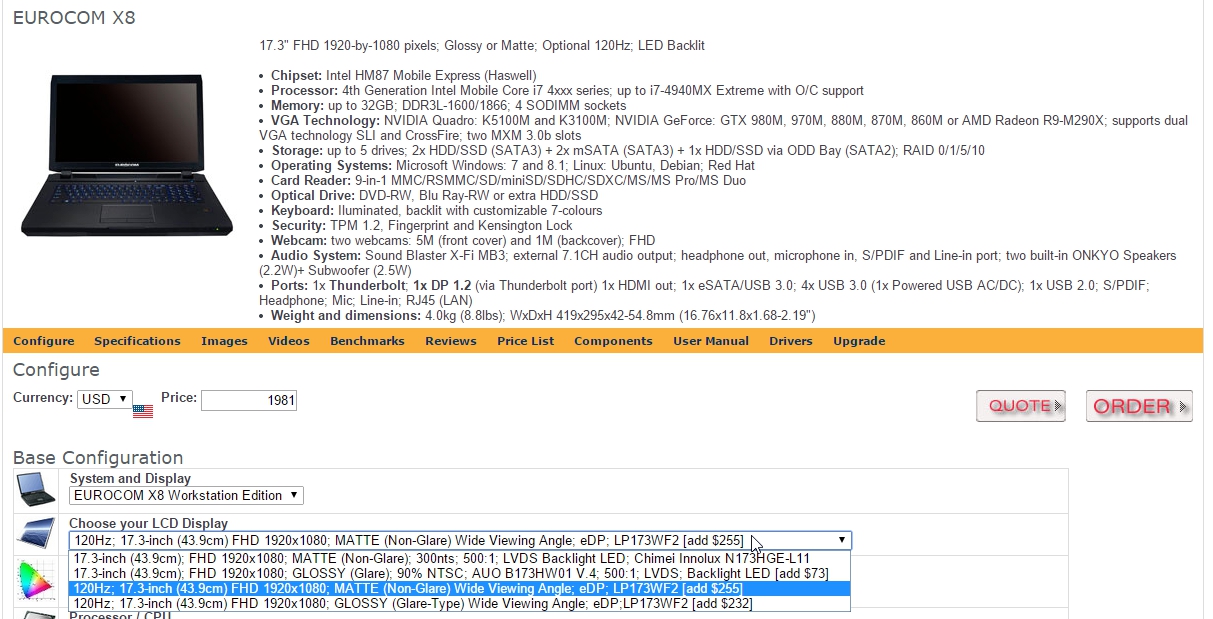Choose the 120Hz GLOSSY LP173WF2 add $232 option

[459, 603]
